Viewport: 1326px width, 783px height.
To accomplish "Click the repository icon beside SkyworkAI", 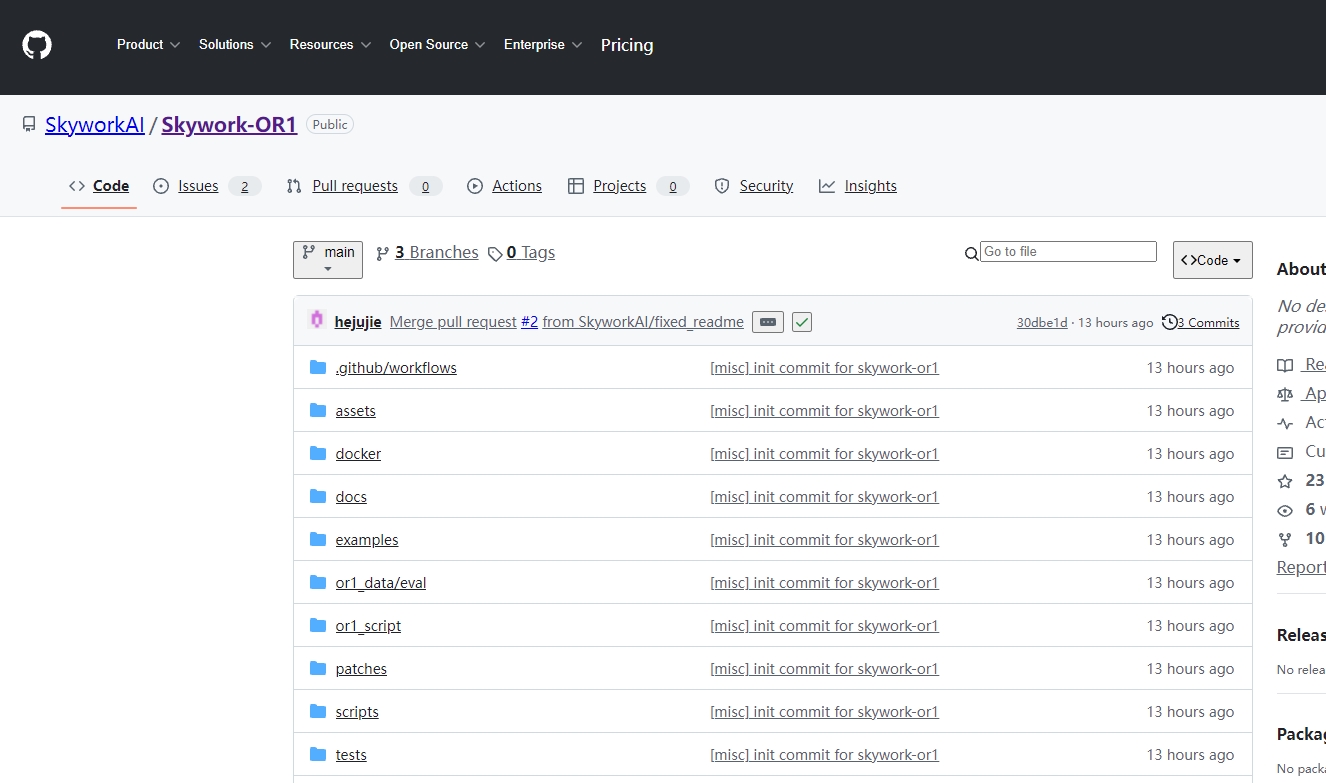I will click(29, 125).
